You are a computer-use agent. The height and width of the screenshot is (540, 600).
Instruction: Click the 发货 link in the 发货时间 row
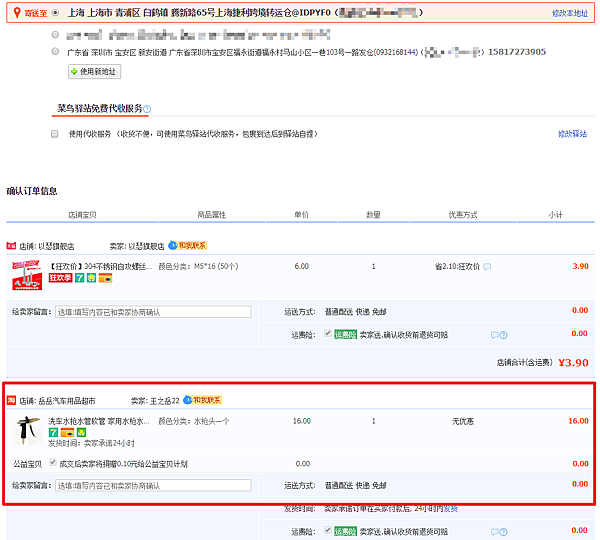[451, 509]
